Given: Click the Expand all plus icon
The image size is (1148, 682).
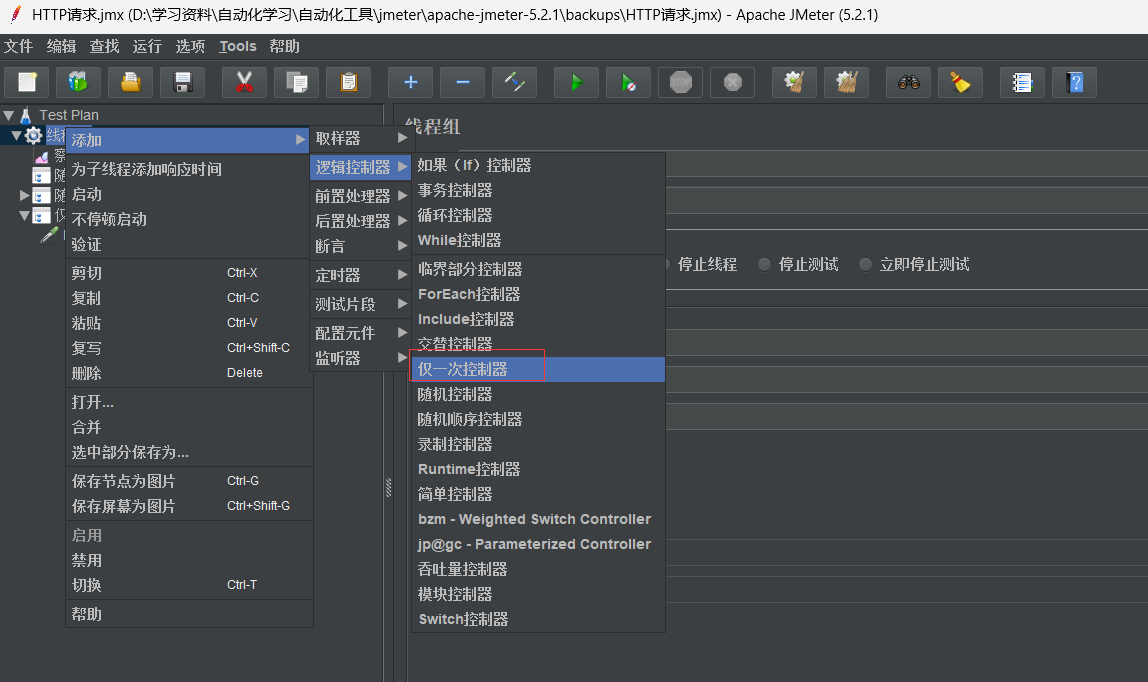Looking at the screenshot, I should 411,82.
